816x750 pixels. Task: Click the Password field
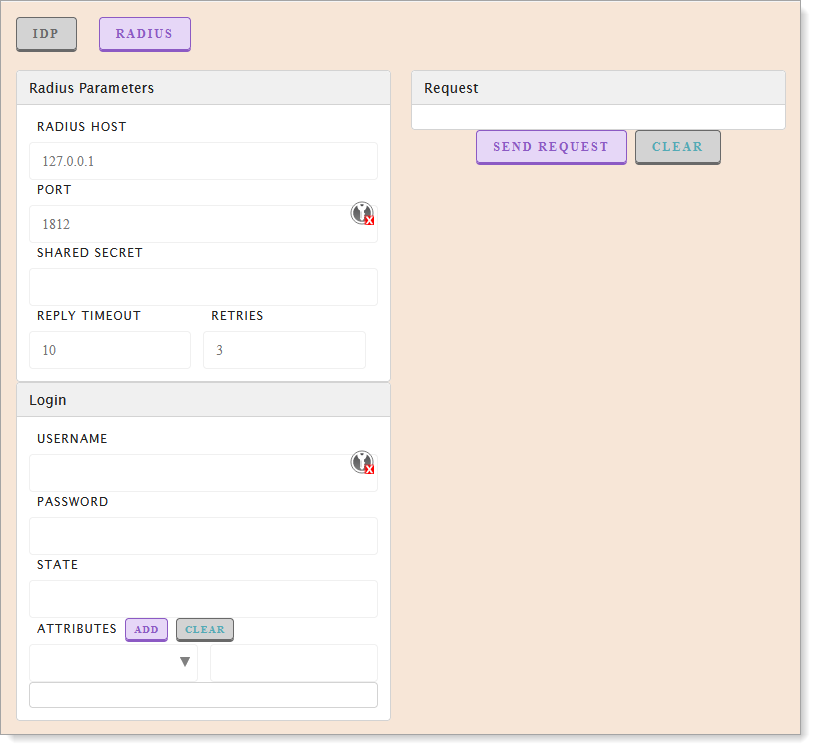coord(203,535)
